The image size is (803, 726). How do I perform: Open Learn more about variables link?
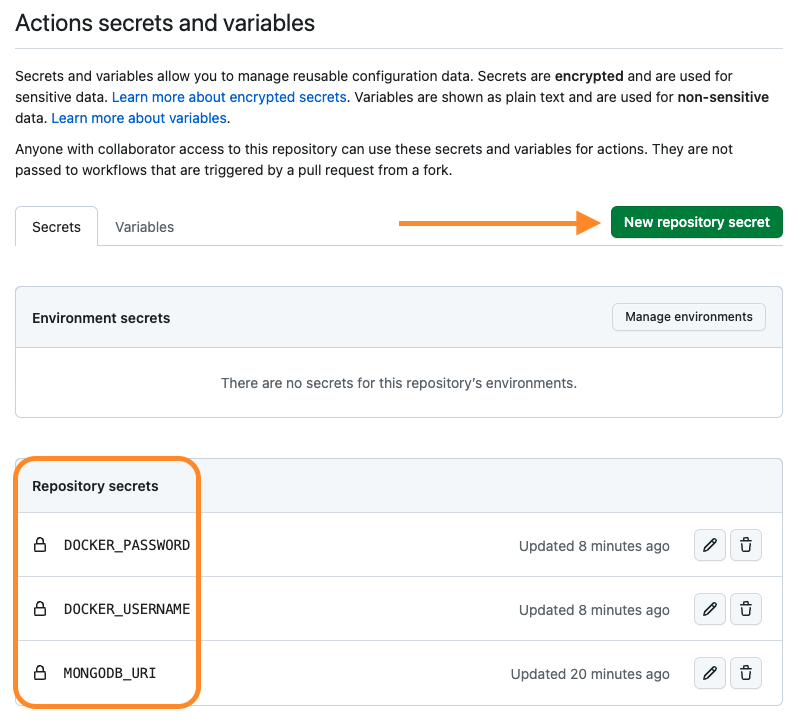tap(139, 118)
